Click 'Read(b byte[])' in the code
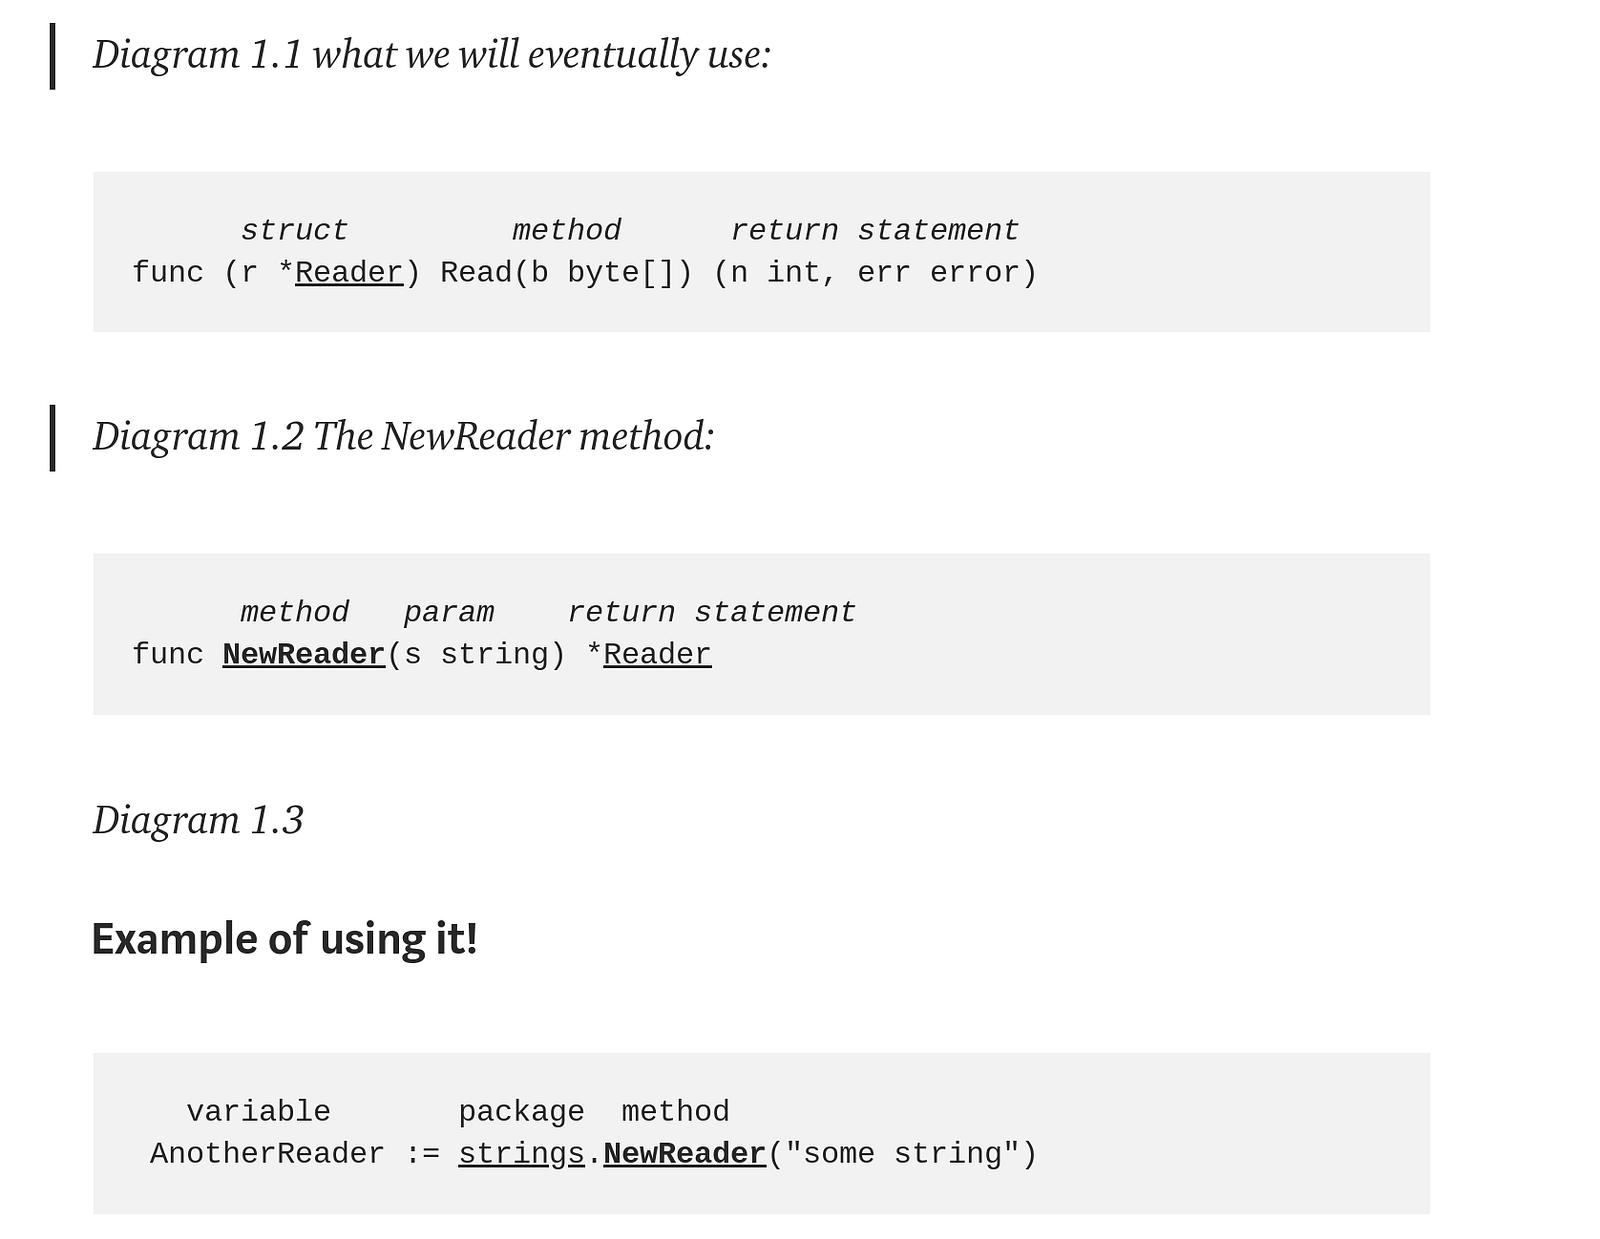 click(x=566, y=272)
